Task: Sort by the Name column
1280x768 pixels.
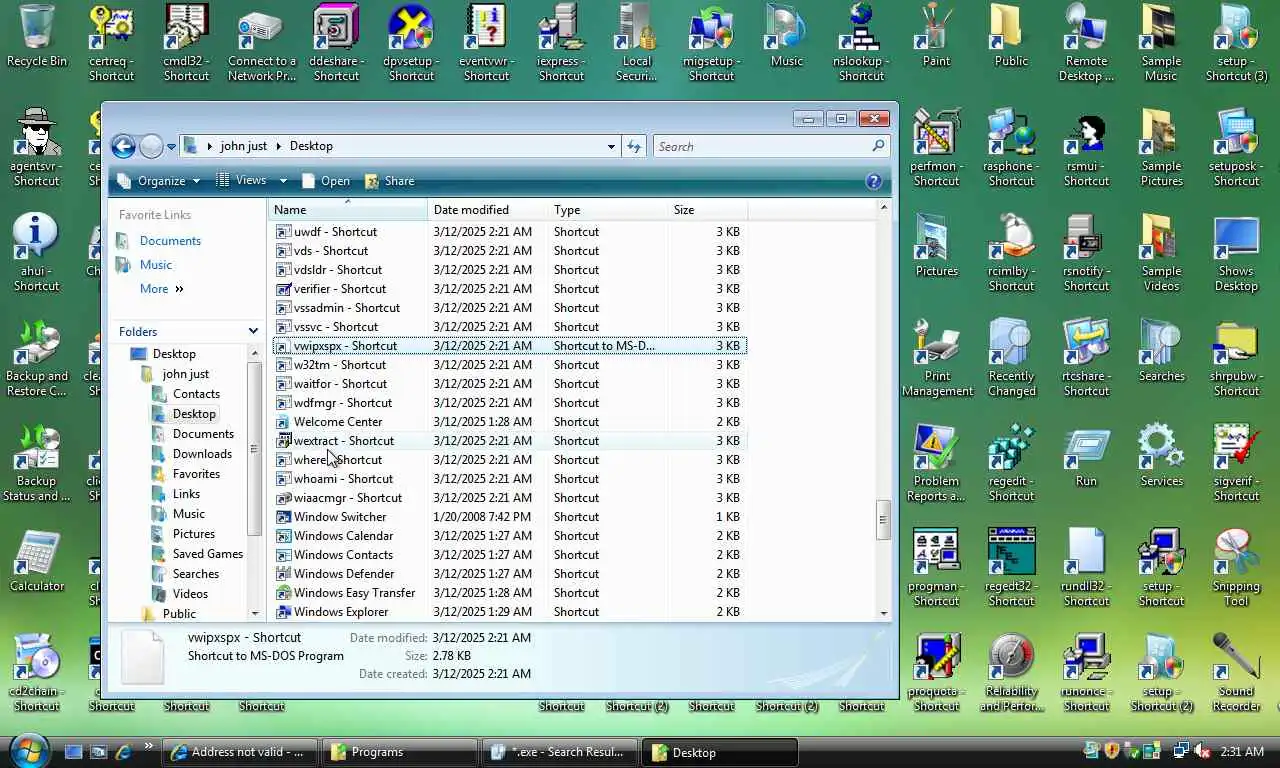Action: (348, 210)
